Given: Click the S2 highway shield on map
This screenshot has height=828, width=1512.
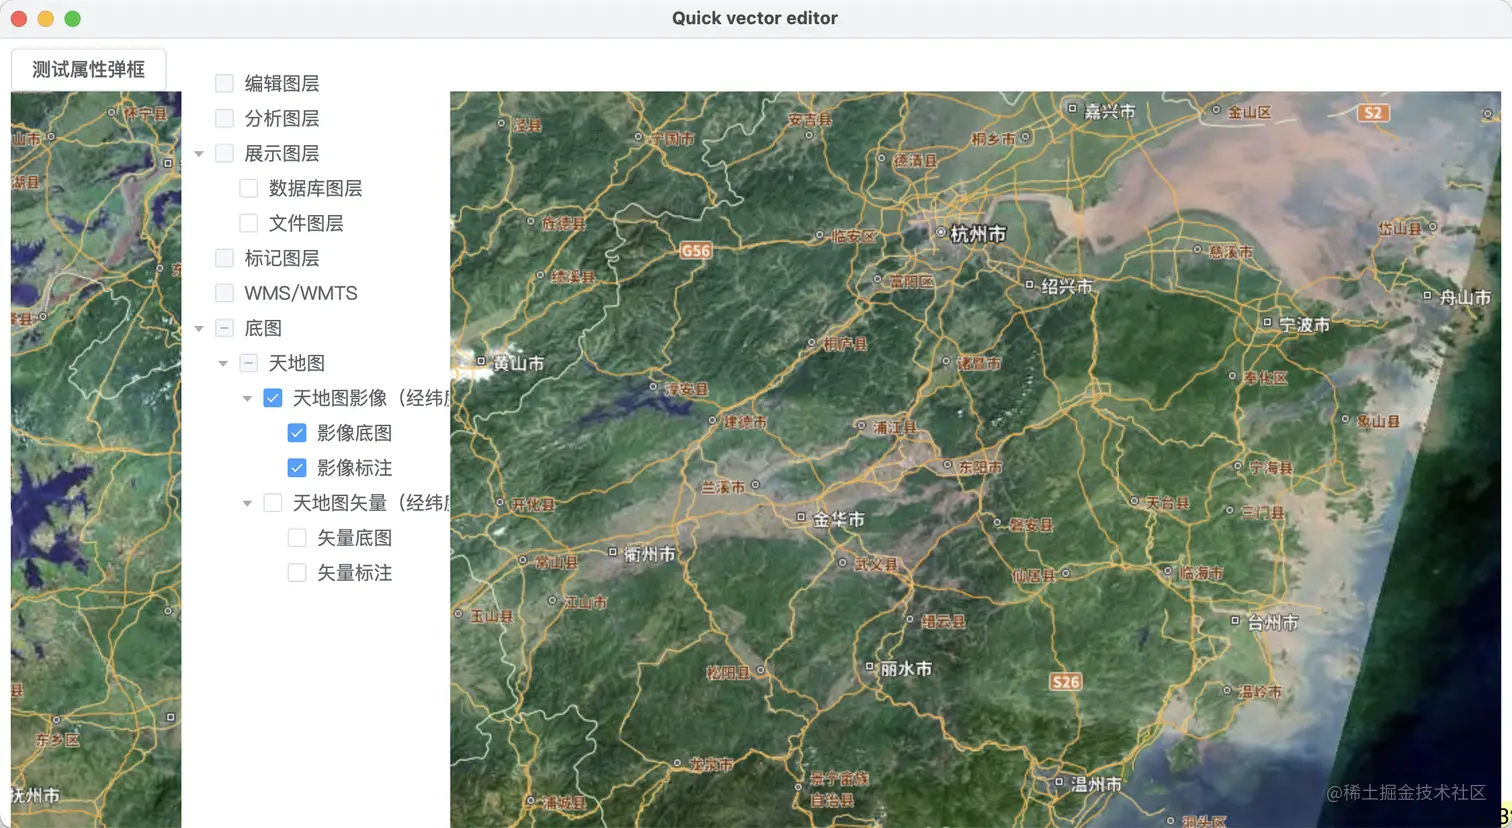Looking at the screenshot, I should point(1373,113).
